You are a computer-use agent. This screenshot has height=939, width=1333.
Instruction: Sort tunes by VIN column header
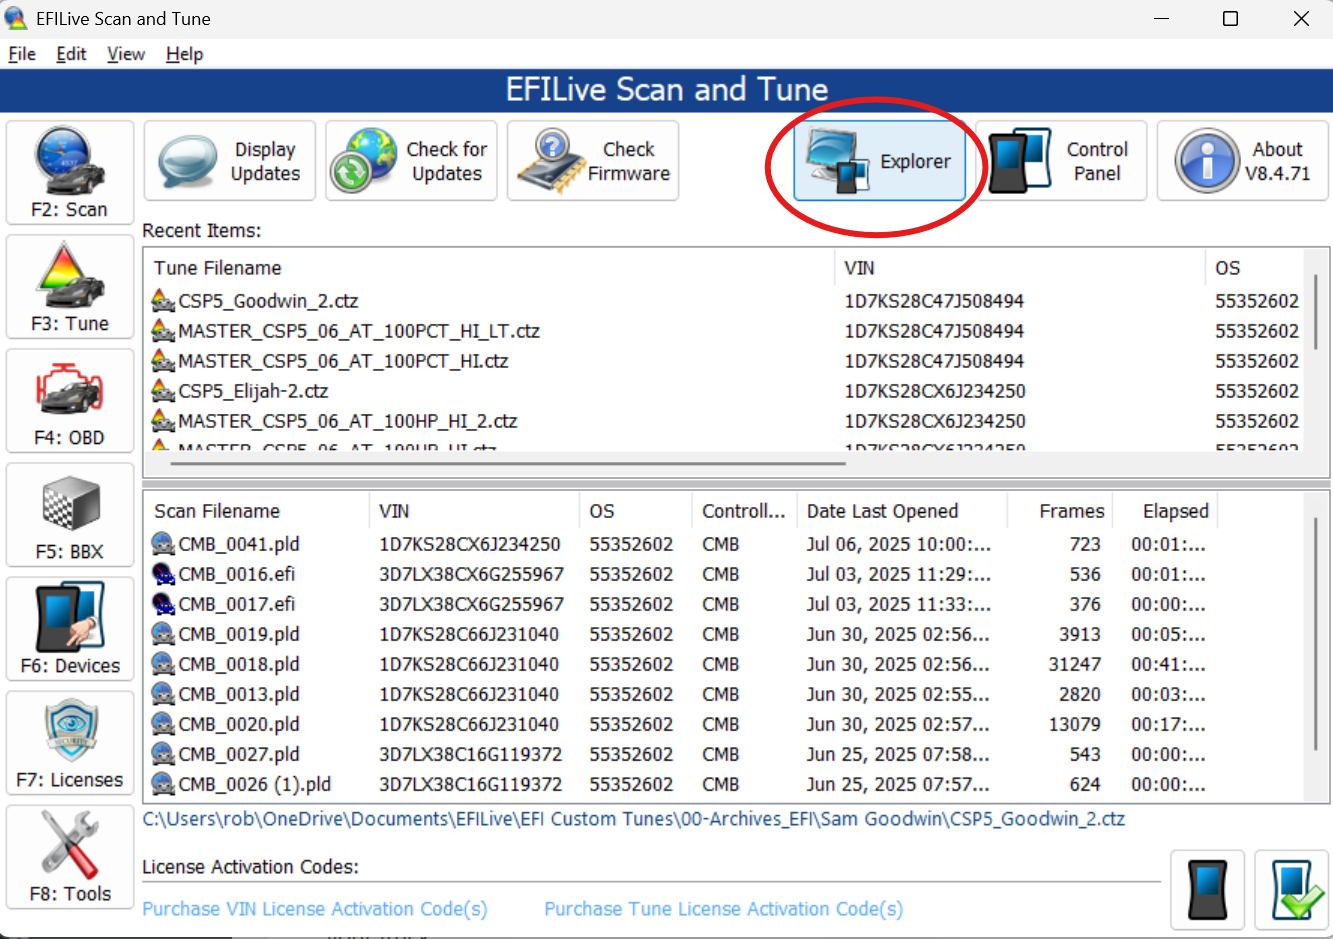click(1020, 268)
